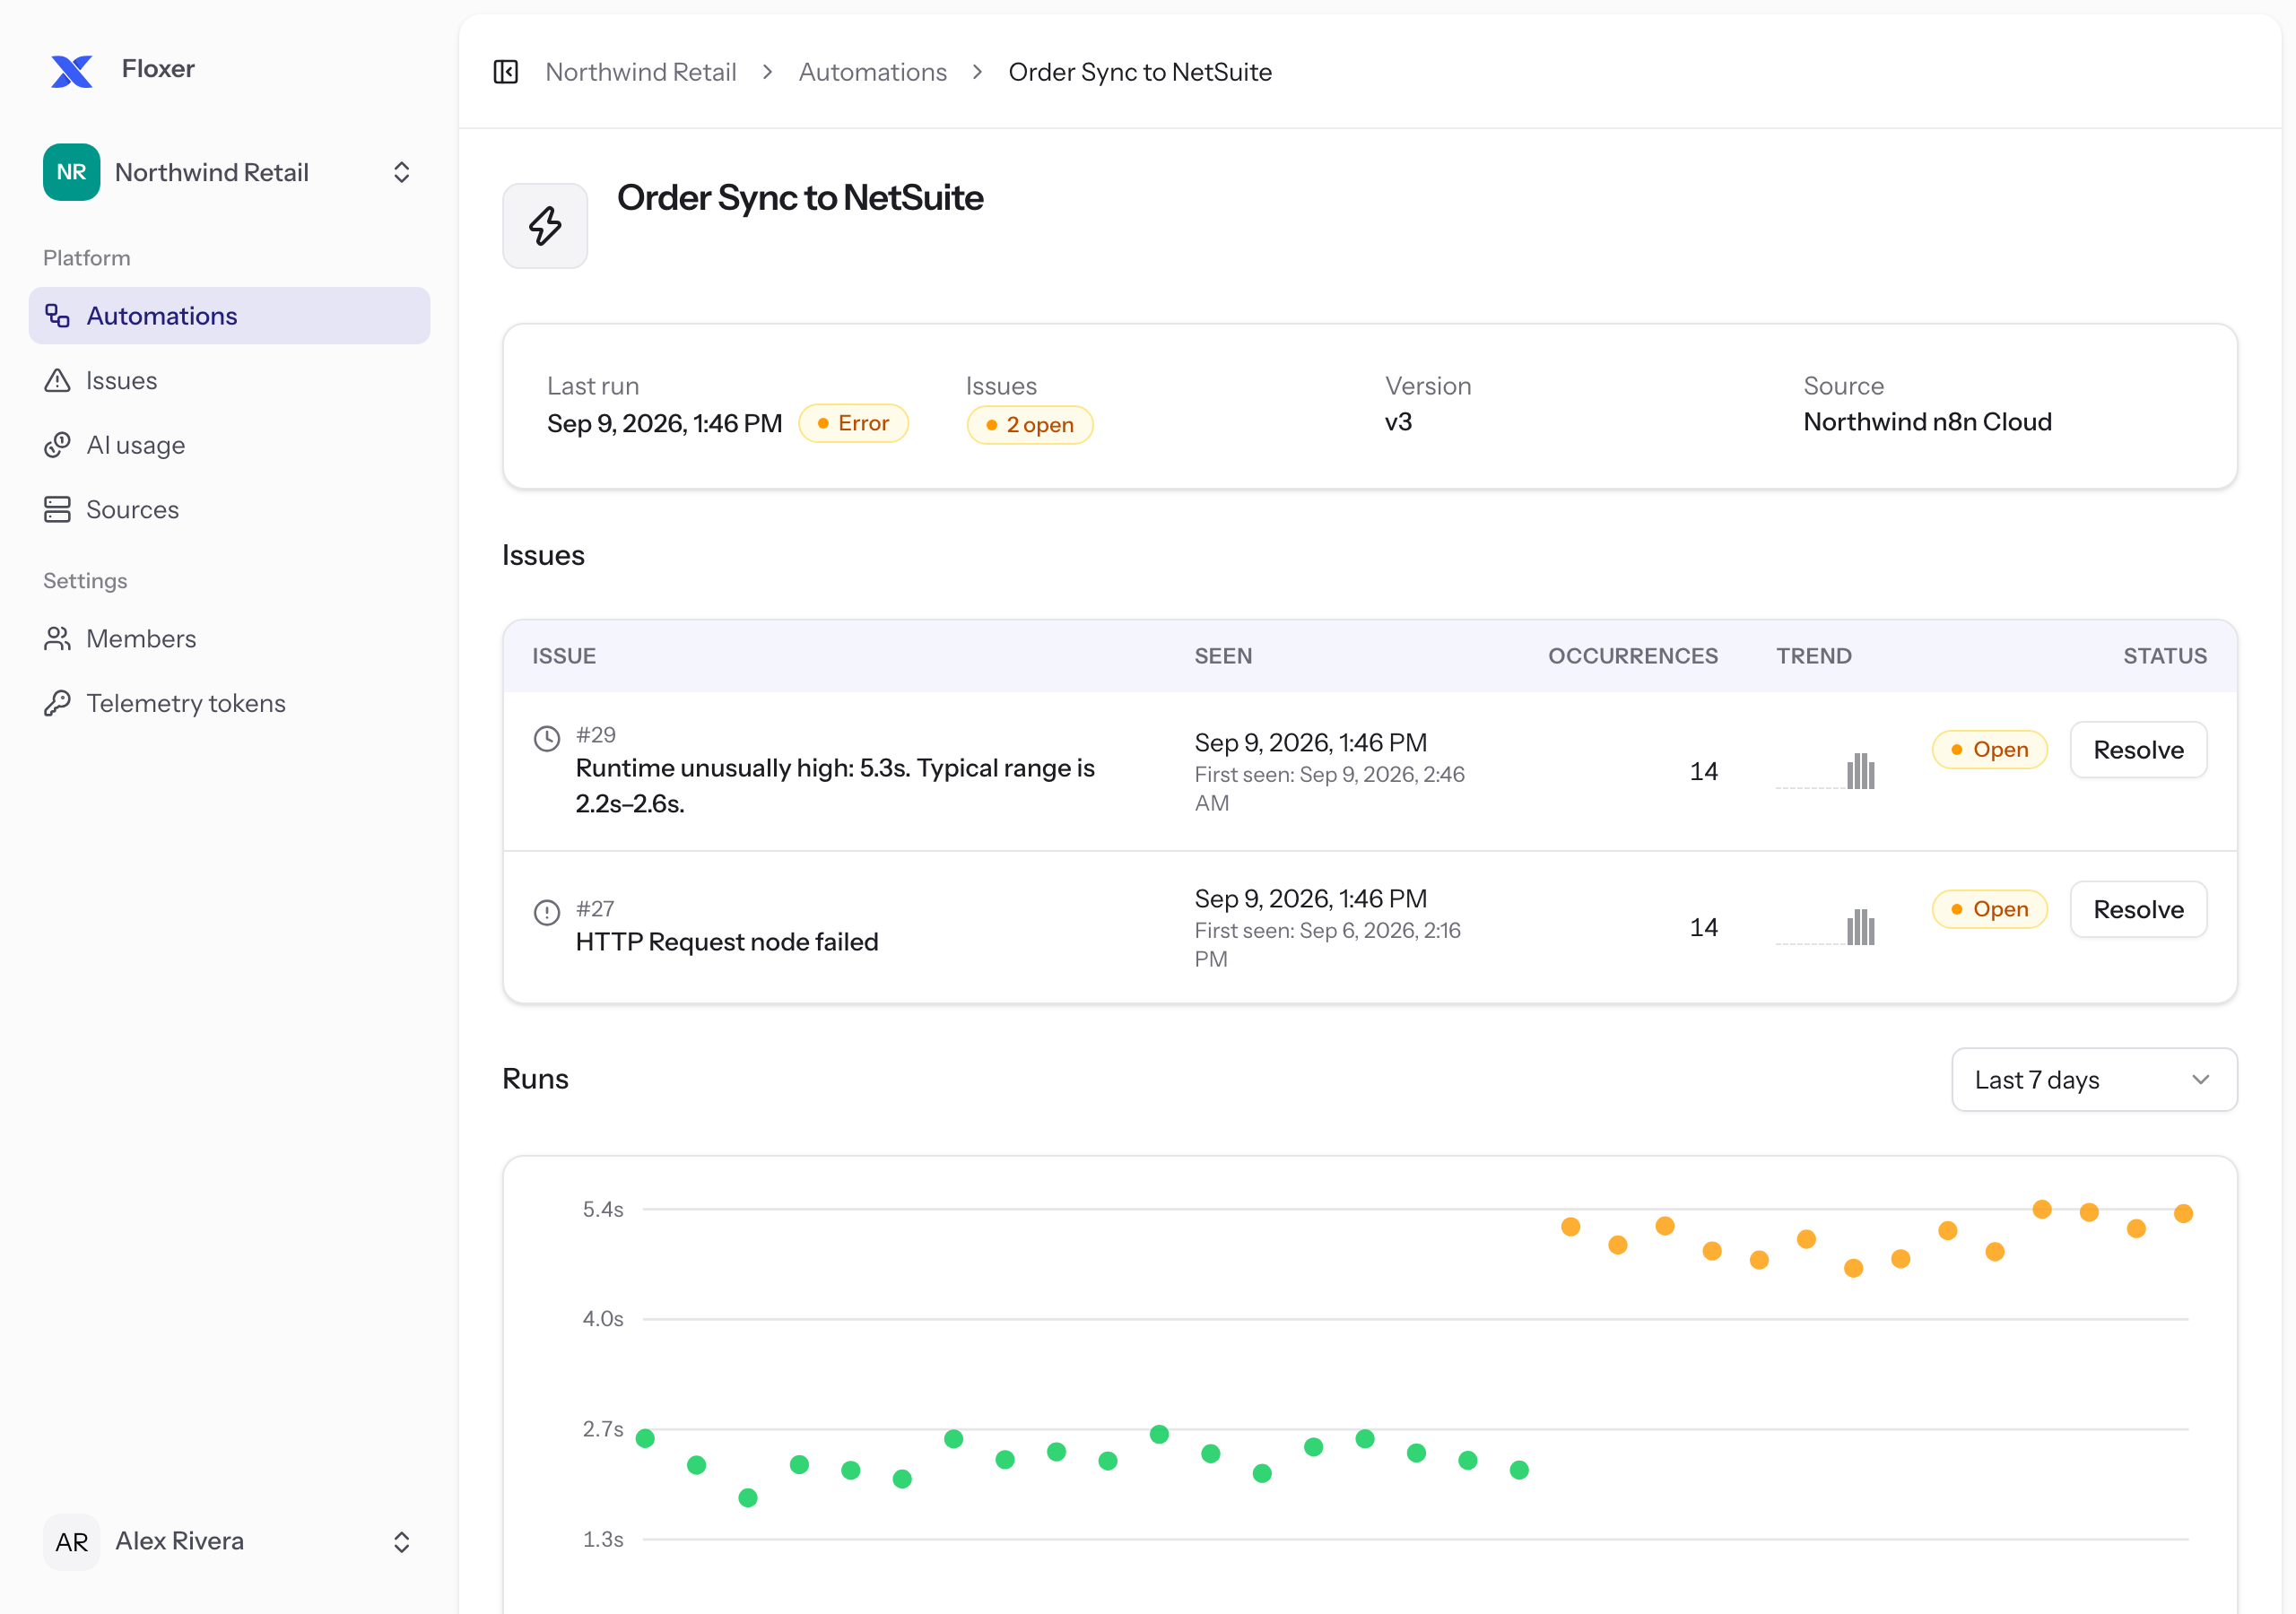2296x1614 pixels.
Task: Click Order Sync to NetSuite breadcrumb
Action: coord(1140,72)
